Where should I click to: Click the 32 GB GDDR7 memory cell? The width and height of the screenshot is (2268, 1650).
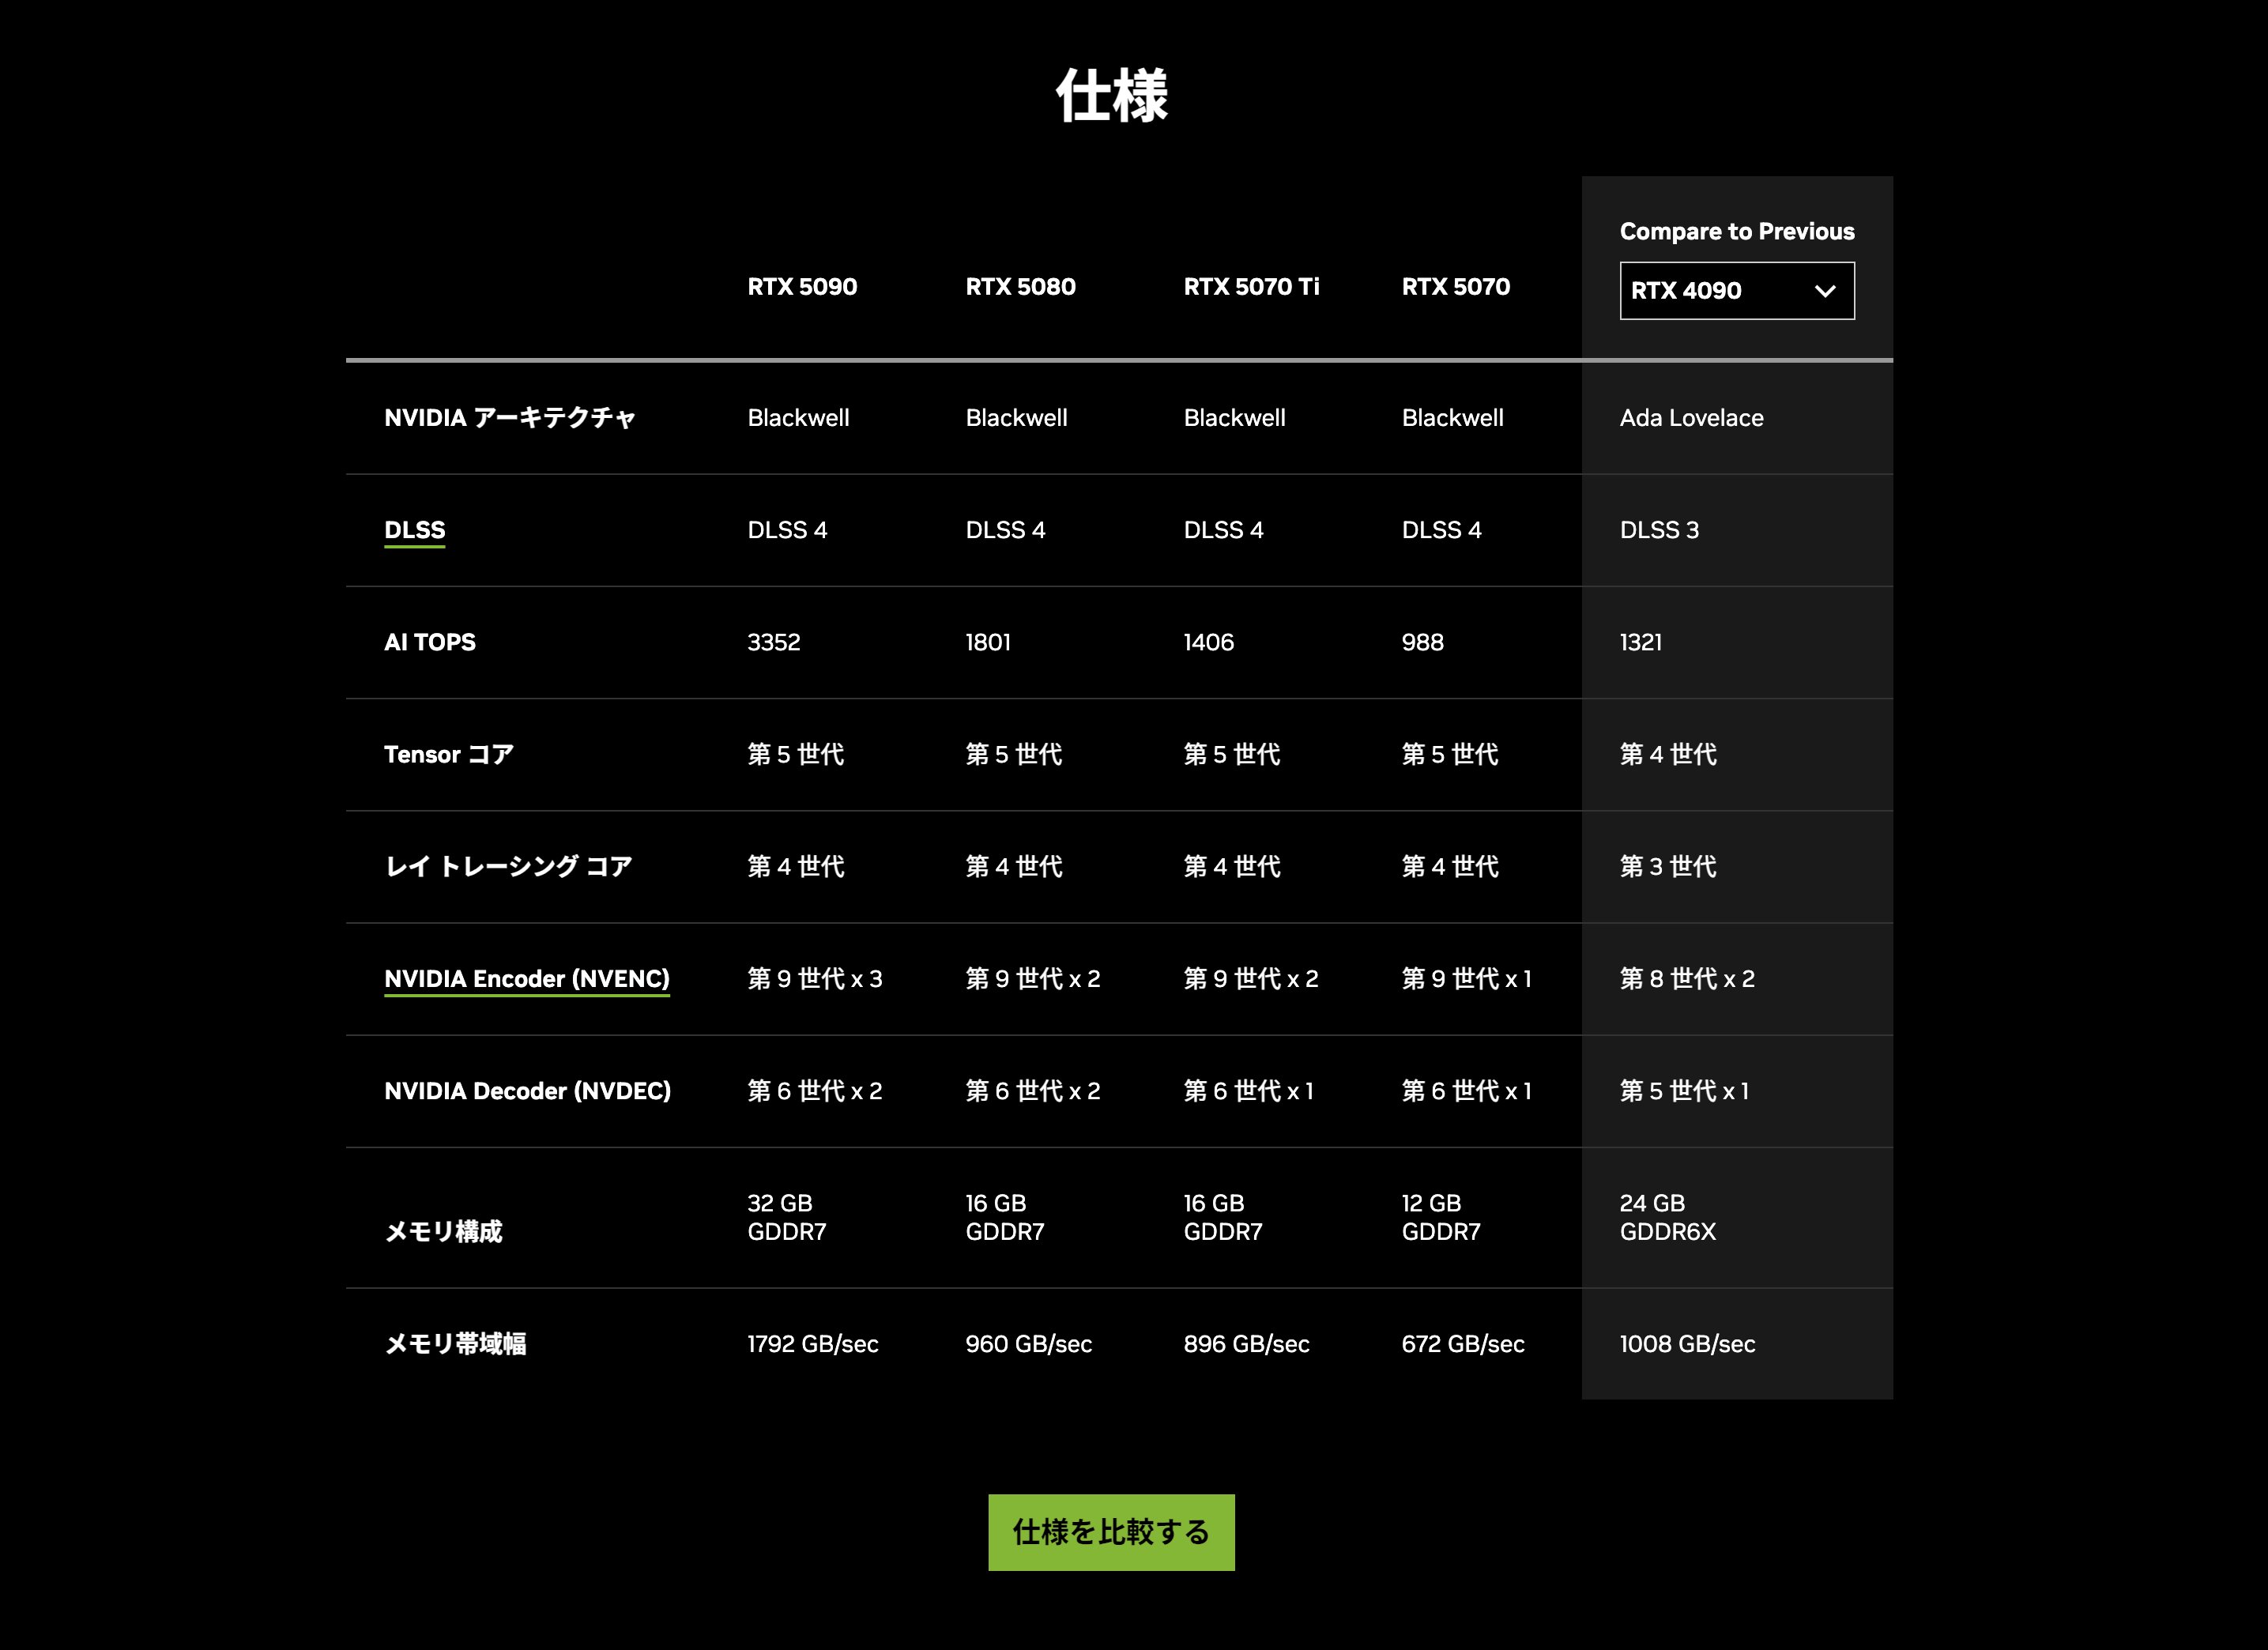[787, 1217]
